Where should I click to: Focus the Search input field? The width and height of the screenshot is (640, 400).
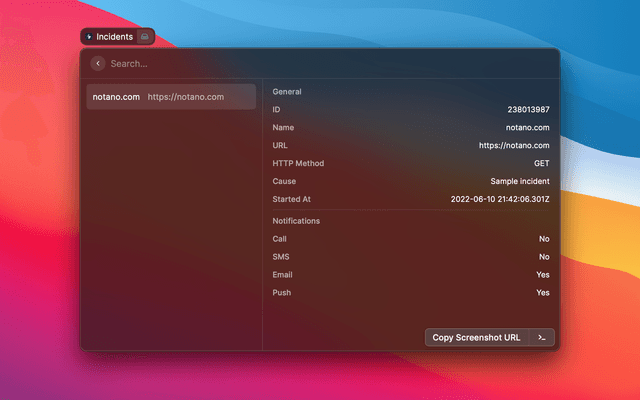300,63
